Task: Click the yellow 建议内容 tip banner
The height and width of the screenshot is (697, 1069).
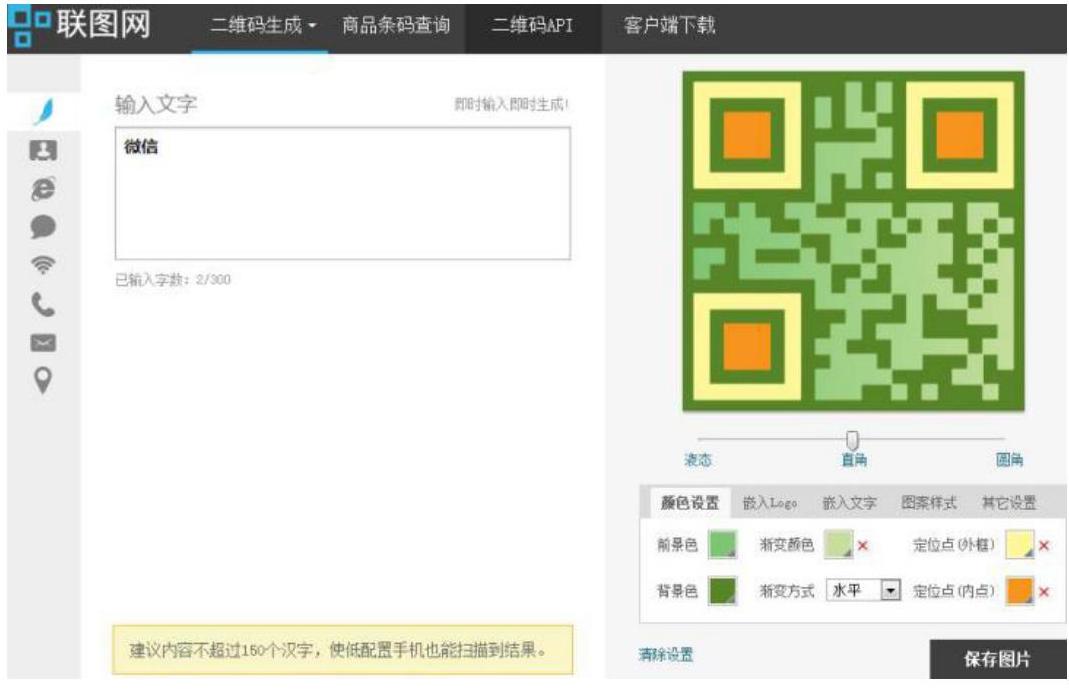Action: coord(343,650)
